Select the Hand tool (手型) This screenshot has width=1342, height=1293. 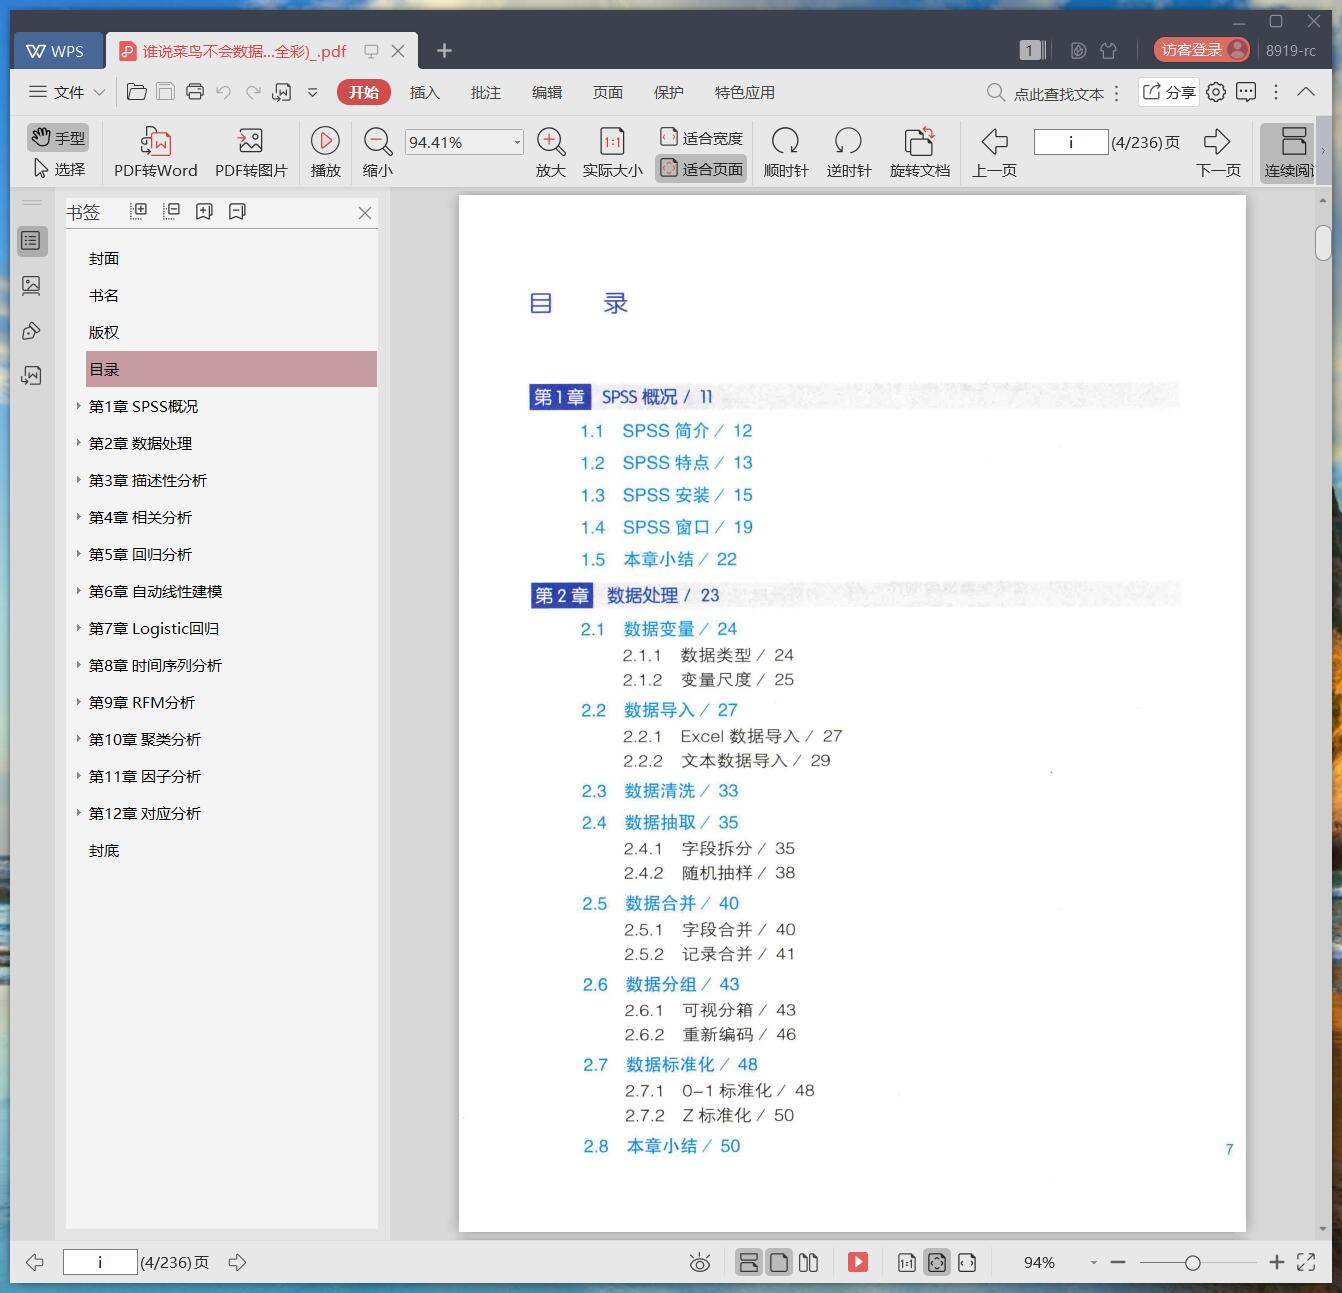(x=58, y=137)
